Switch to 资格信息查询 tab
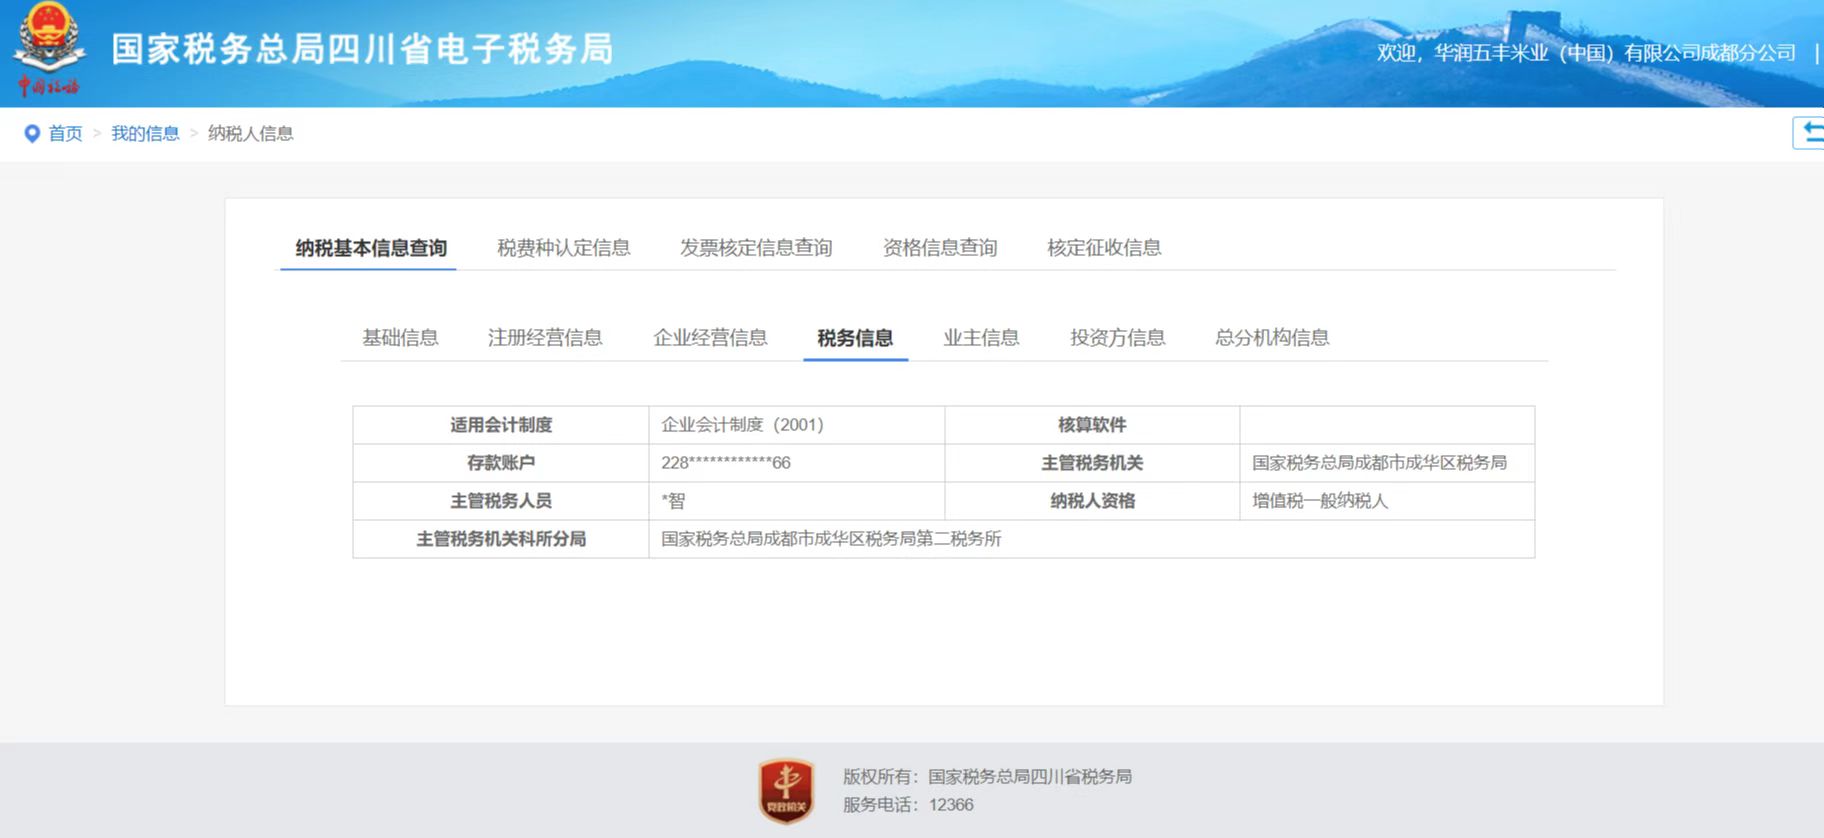The width and height of the screenshot is (1824, 838). [940, 248]
